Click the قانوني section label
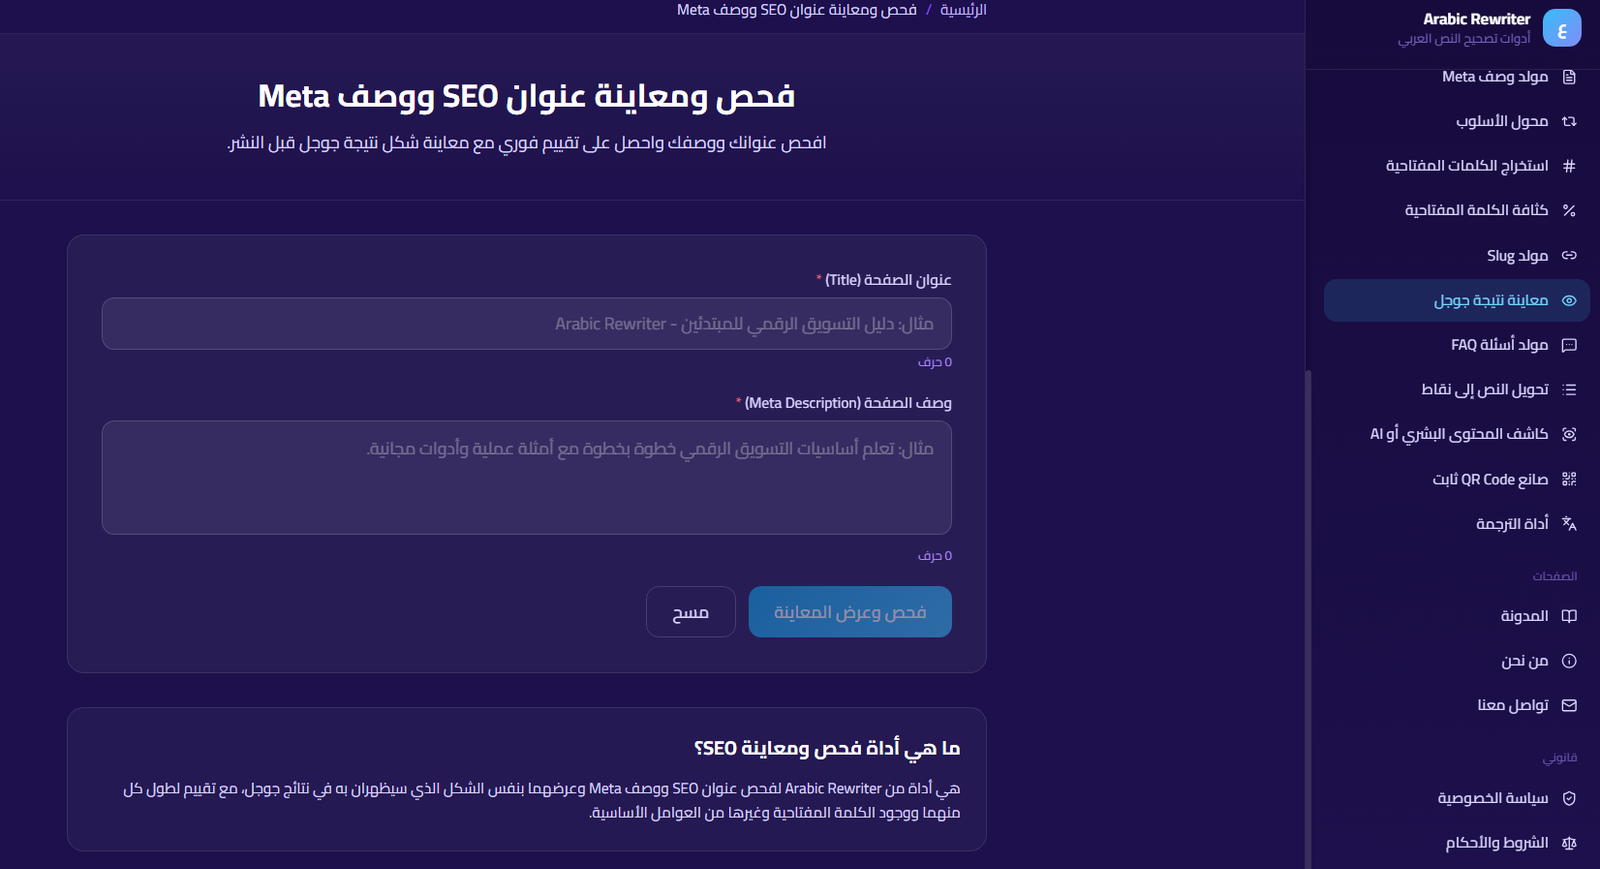 tap(1560, 758)
